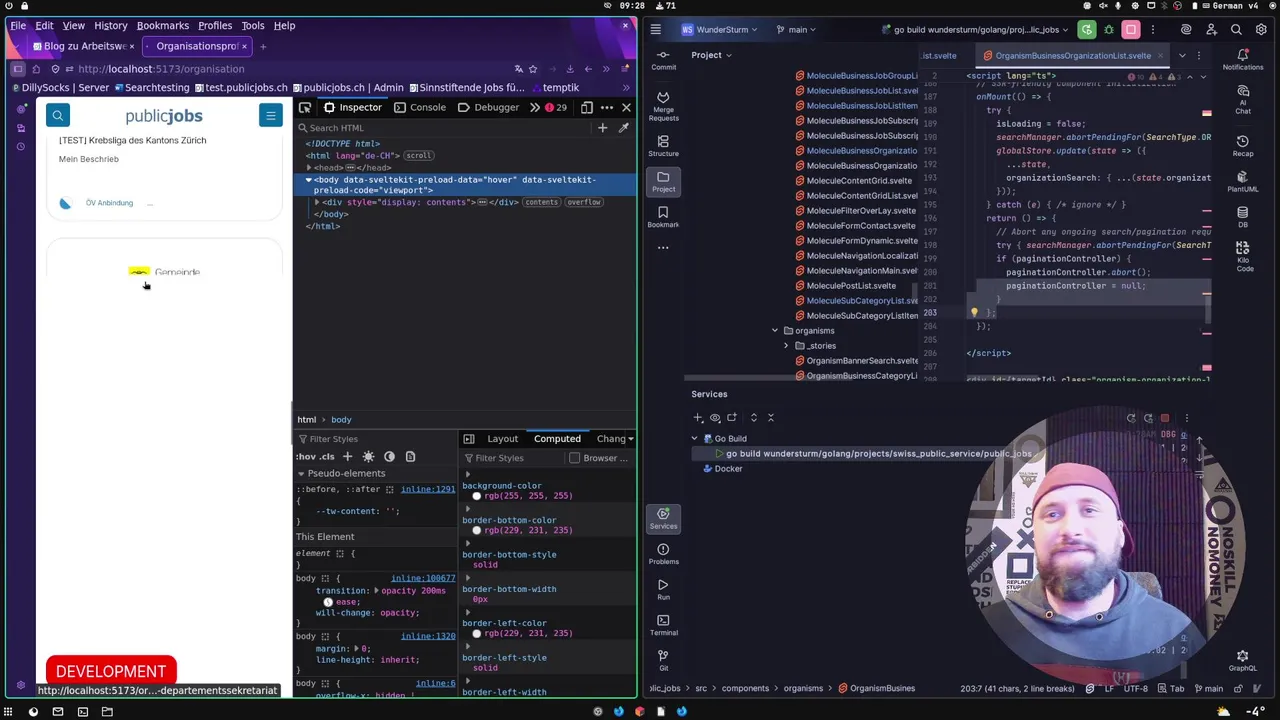Expand the head element in HTML tree
This screenshot has width=1280, height=720.
click(x=309, y=168)
